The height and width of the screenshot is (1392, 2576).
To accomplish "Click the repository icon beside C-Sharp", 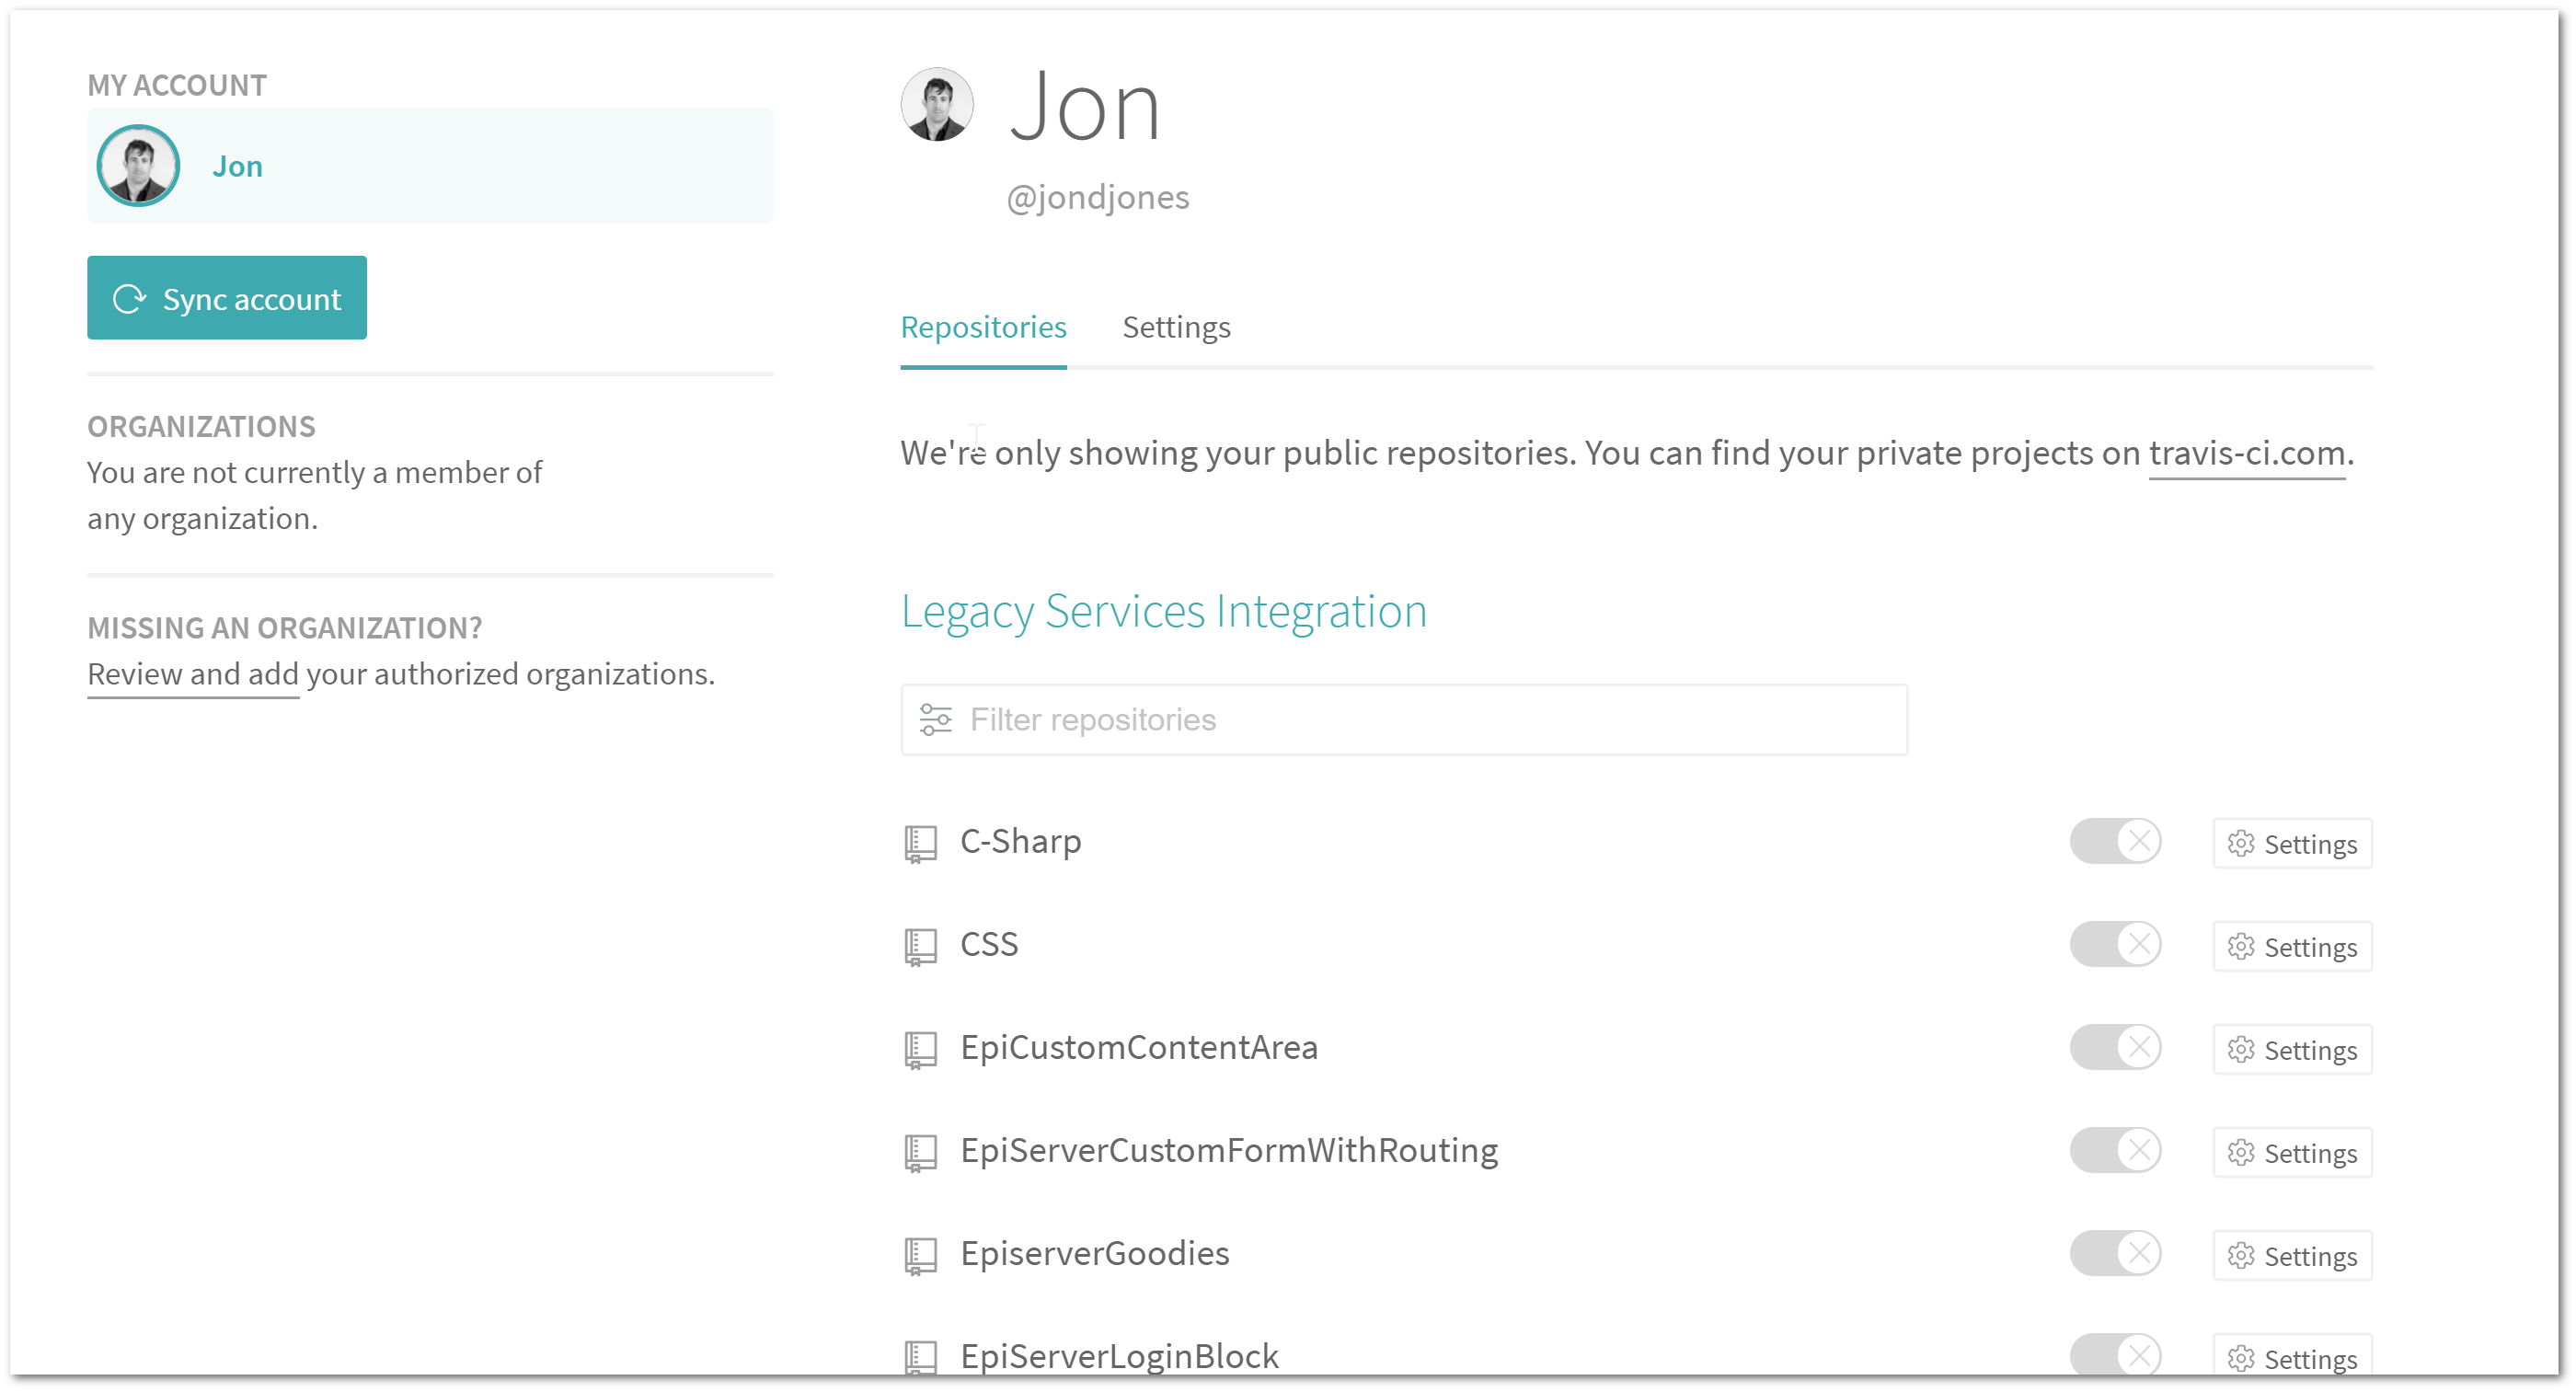I will point(920,843).
